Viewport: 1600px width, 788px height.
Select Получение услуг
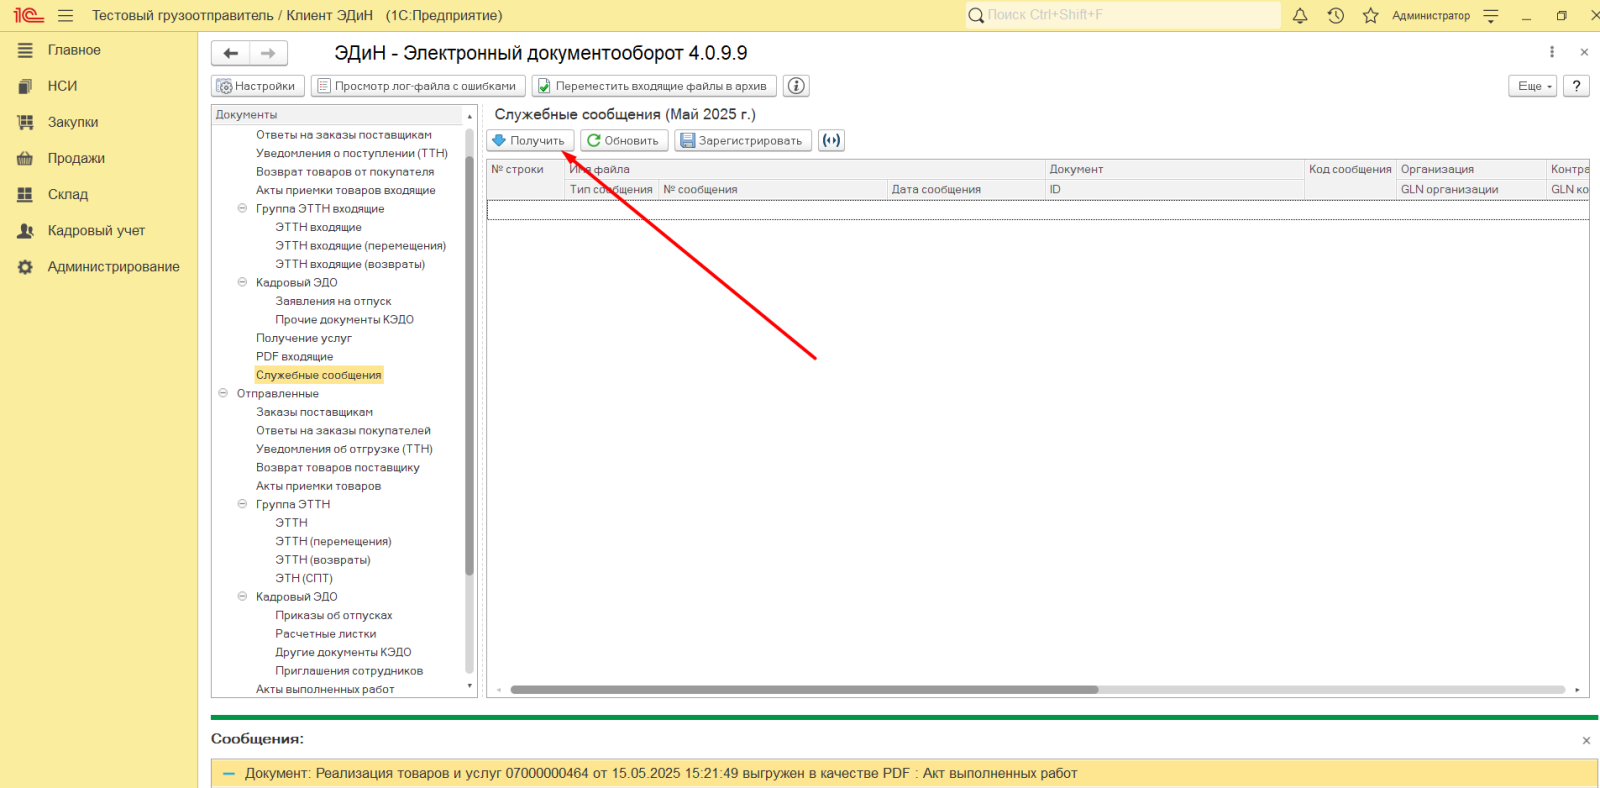point(304,338)
